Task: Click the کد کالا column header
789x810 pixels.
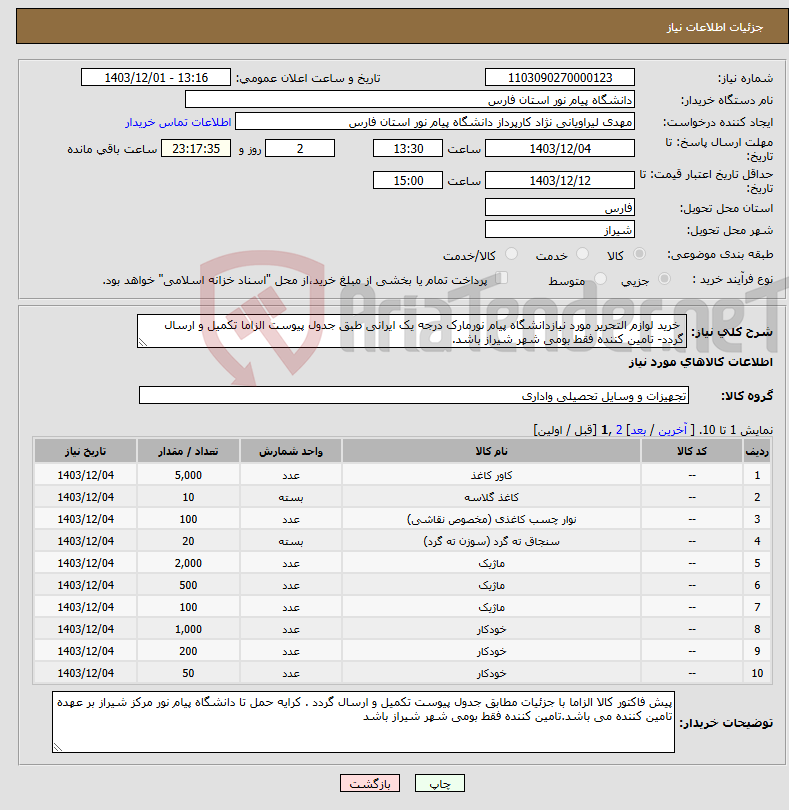Action: click(x=692, y=451)
